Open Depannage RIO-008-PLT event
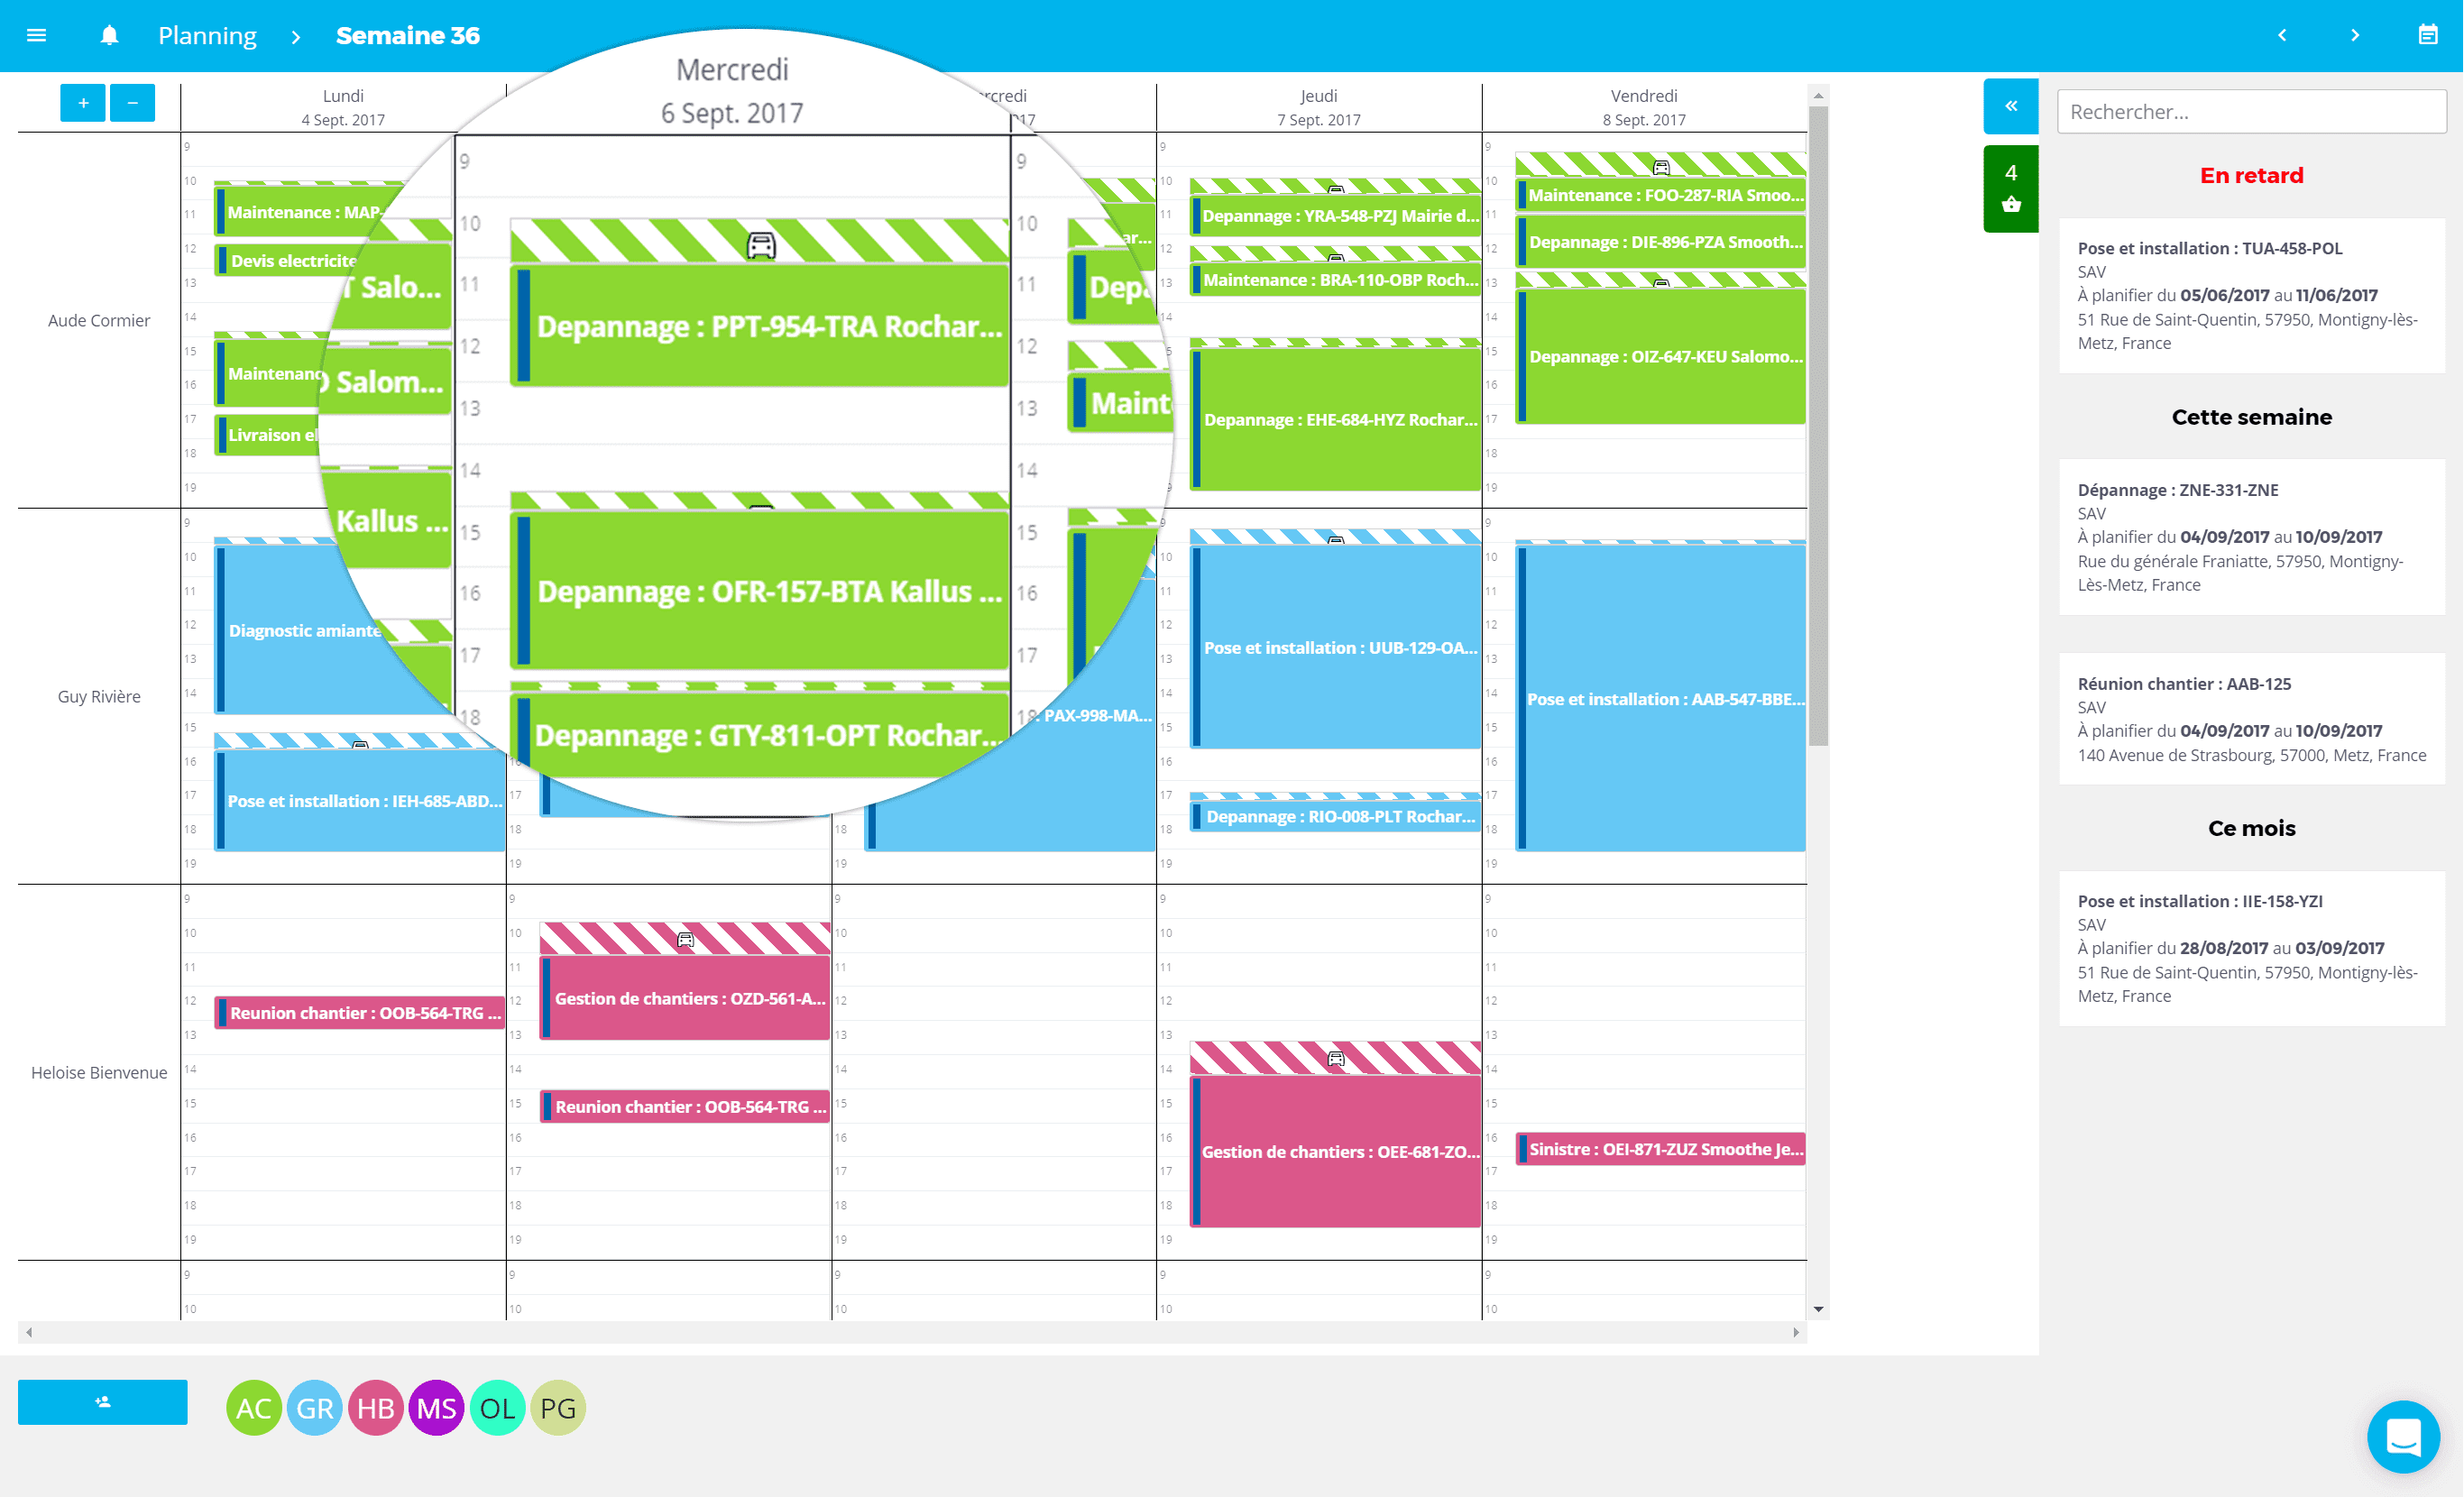This screenshot has width=2464, height=1497. point(1335,816)
